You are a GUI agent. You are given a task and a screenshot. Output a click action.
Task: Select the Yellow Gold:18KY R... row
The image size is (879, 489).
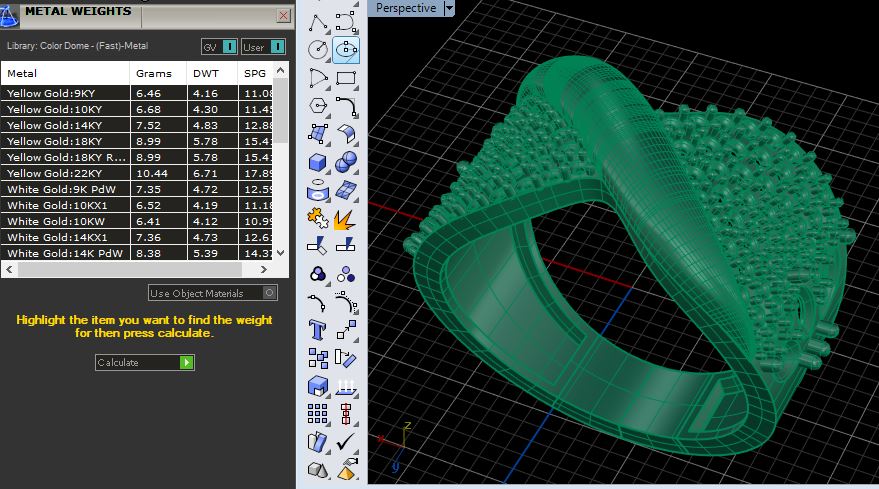137,157
